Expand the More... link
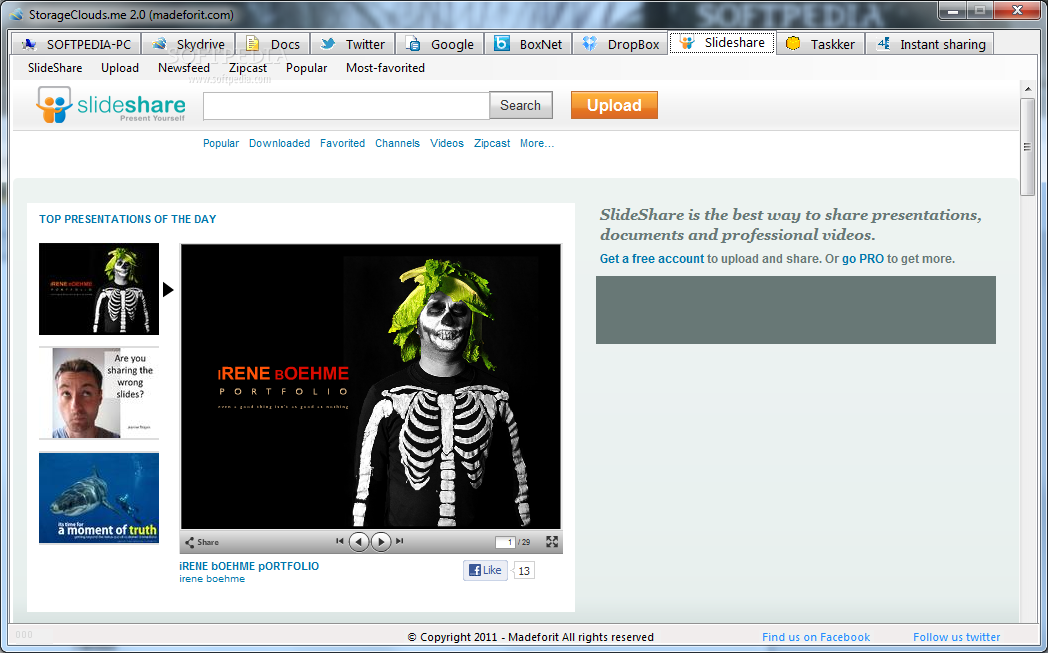This screenshot has height=653, width=1048. [537, 143]
